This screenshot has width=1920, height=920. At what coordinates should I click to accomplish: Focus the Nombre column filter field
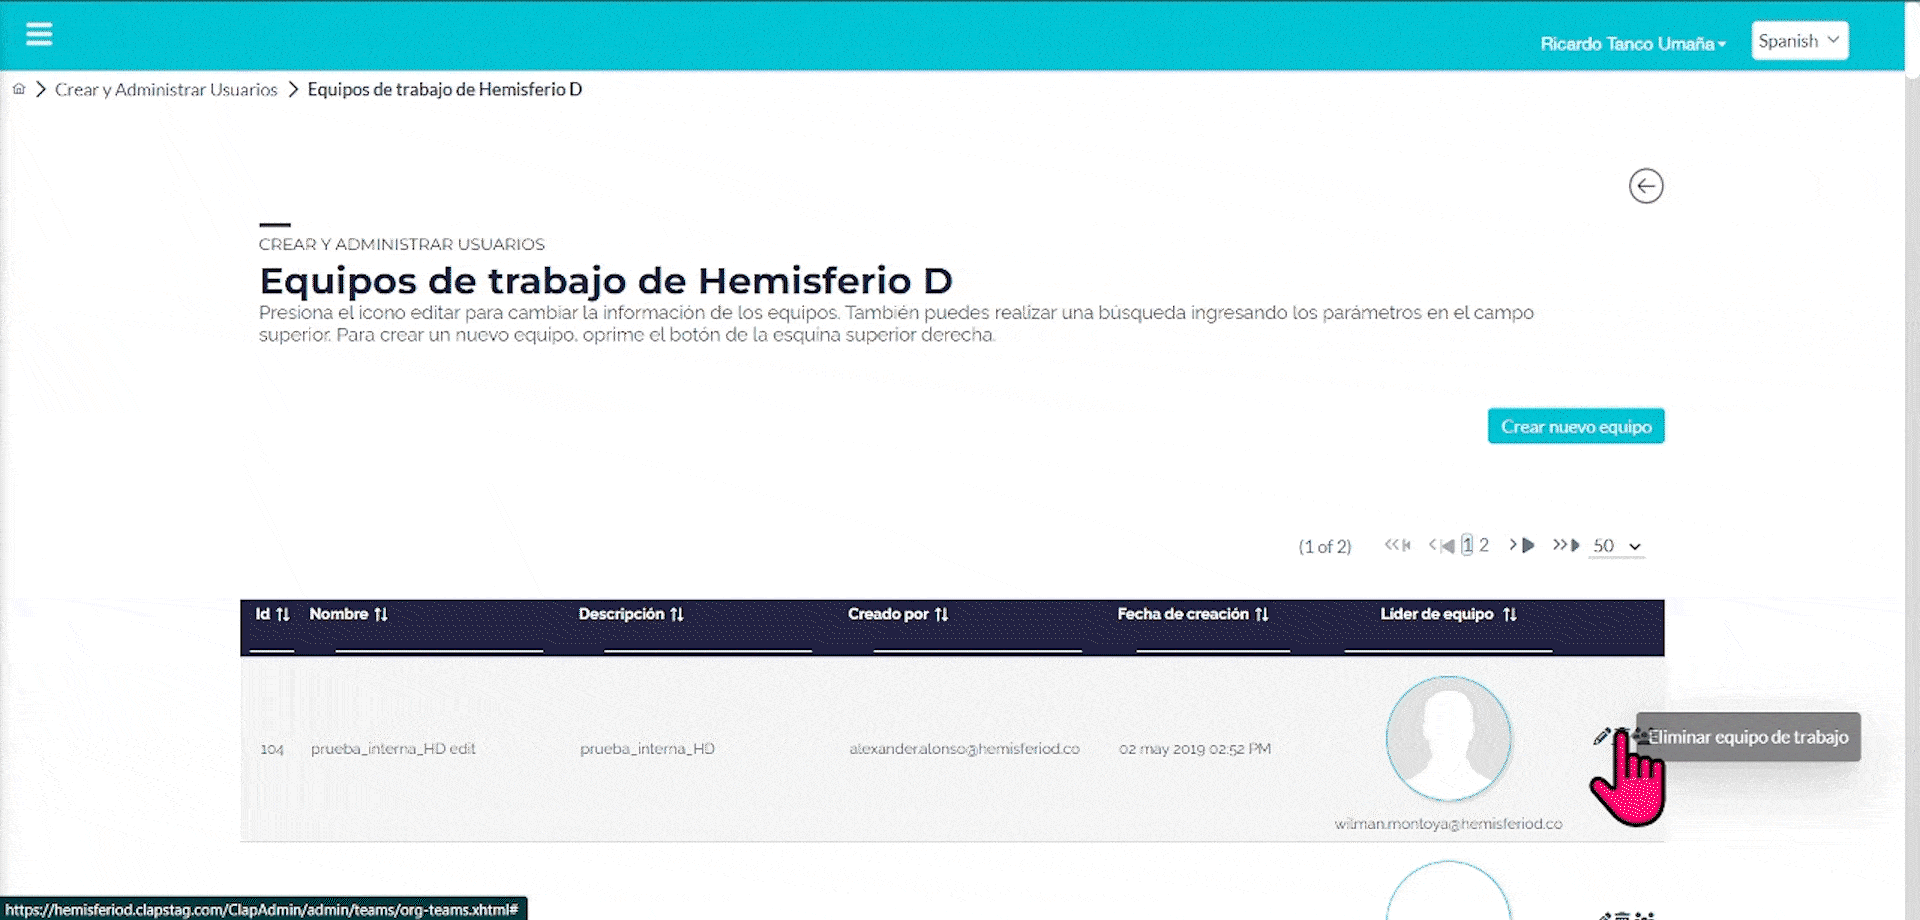[439, 641]
